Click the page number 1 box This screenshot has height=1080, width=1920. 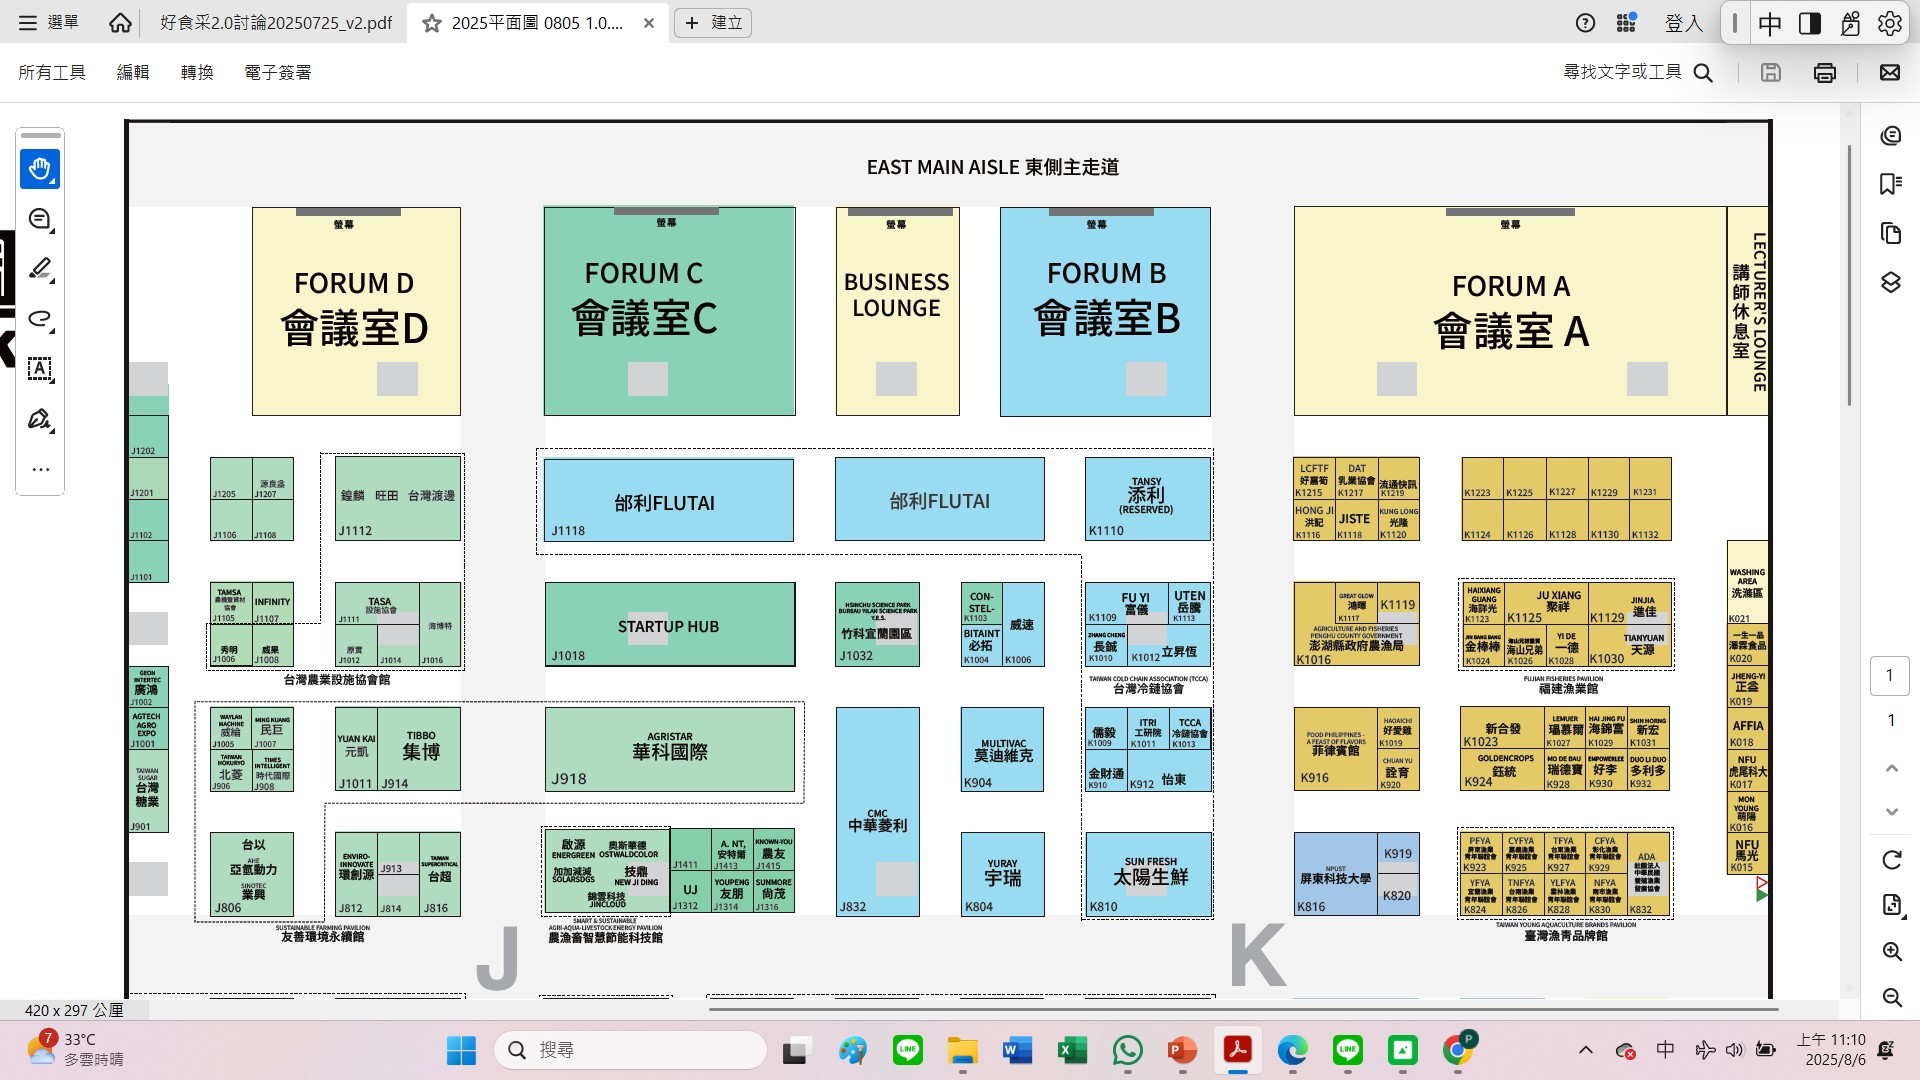(x=1890, y=675)
